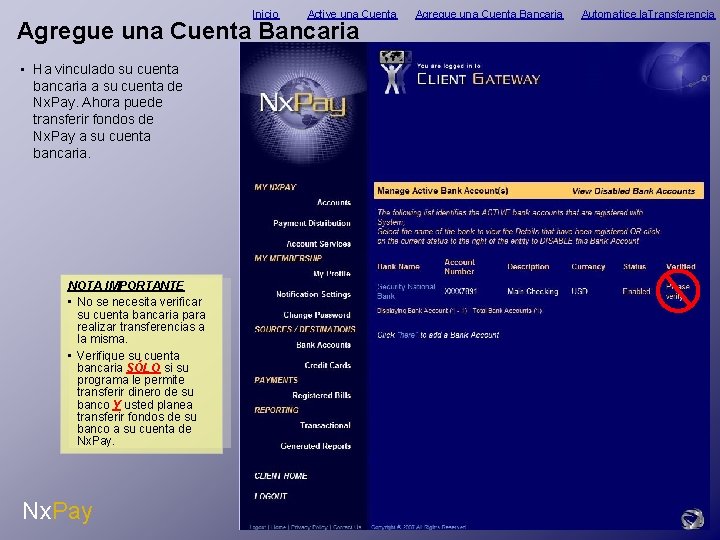720x540 pixels.
Task: Click the Enabled status to disable account
Action: [x=636, y=291]
